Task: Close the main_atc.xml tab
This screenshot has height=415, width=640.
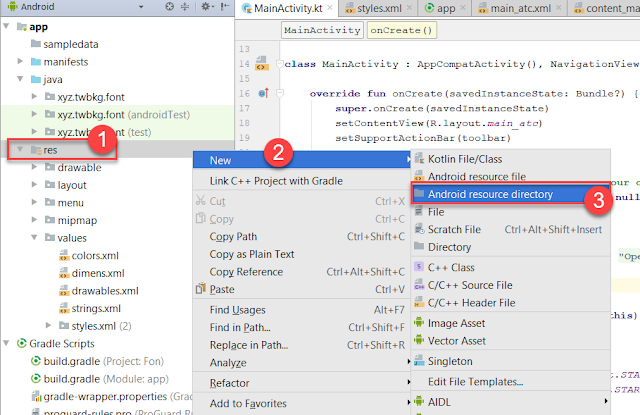Action: coord(559,7)
